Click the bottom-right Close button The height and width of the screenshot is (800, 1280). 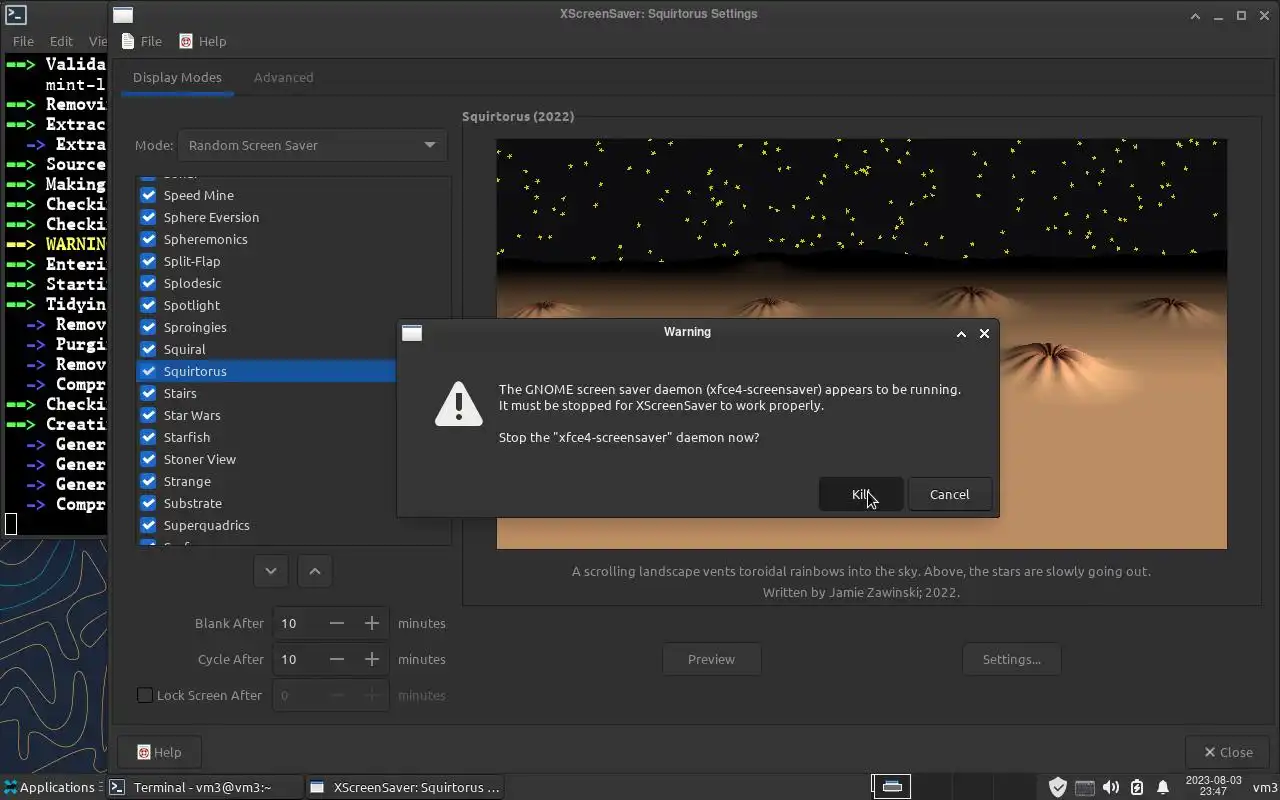1228,752
